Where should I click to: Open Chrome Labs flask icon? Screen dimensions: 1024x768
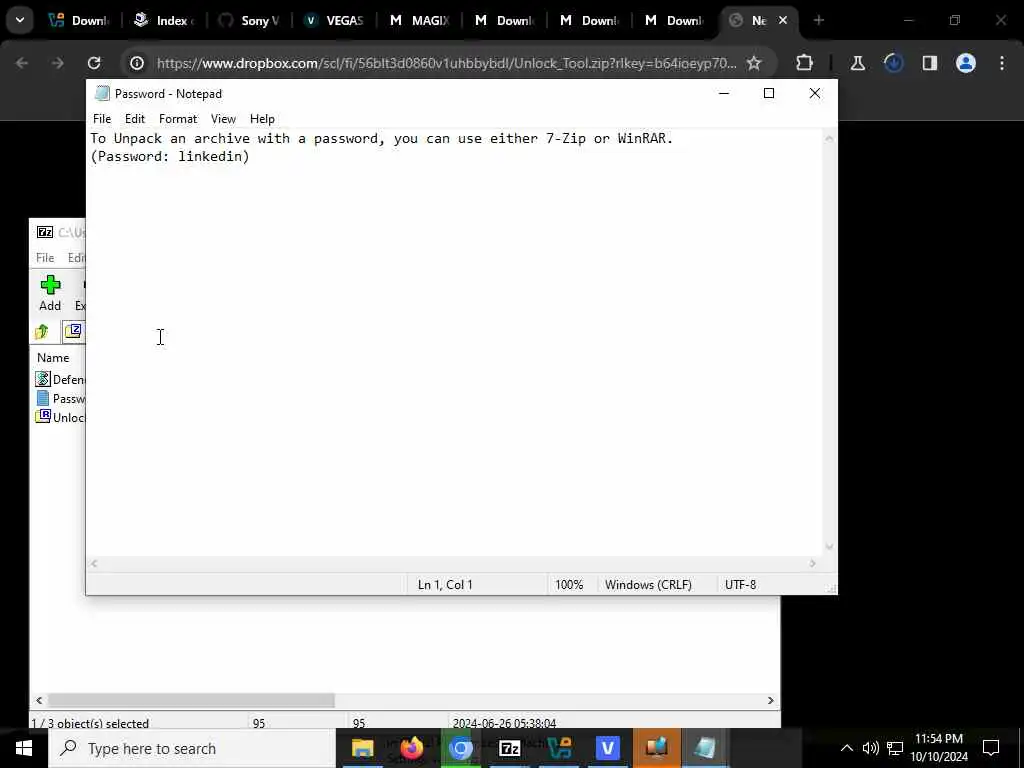point(857,63)
